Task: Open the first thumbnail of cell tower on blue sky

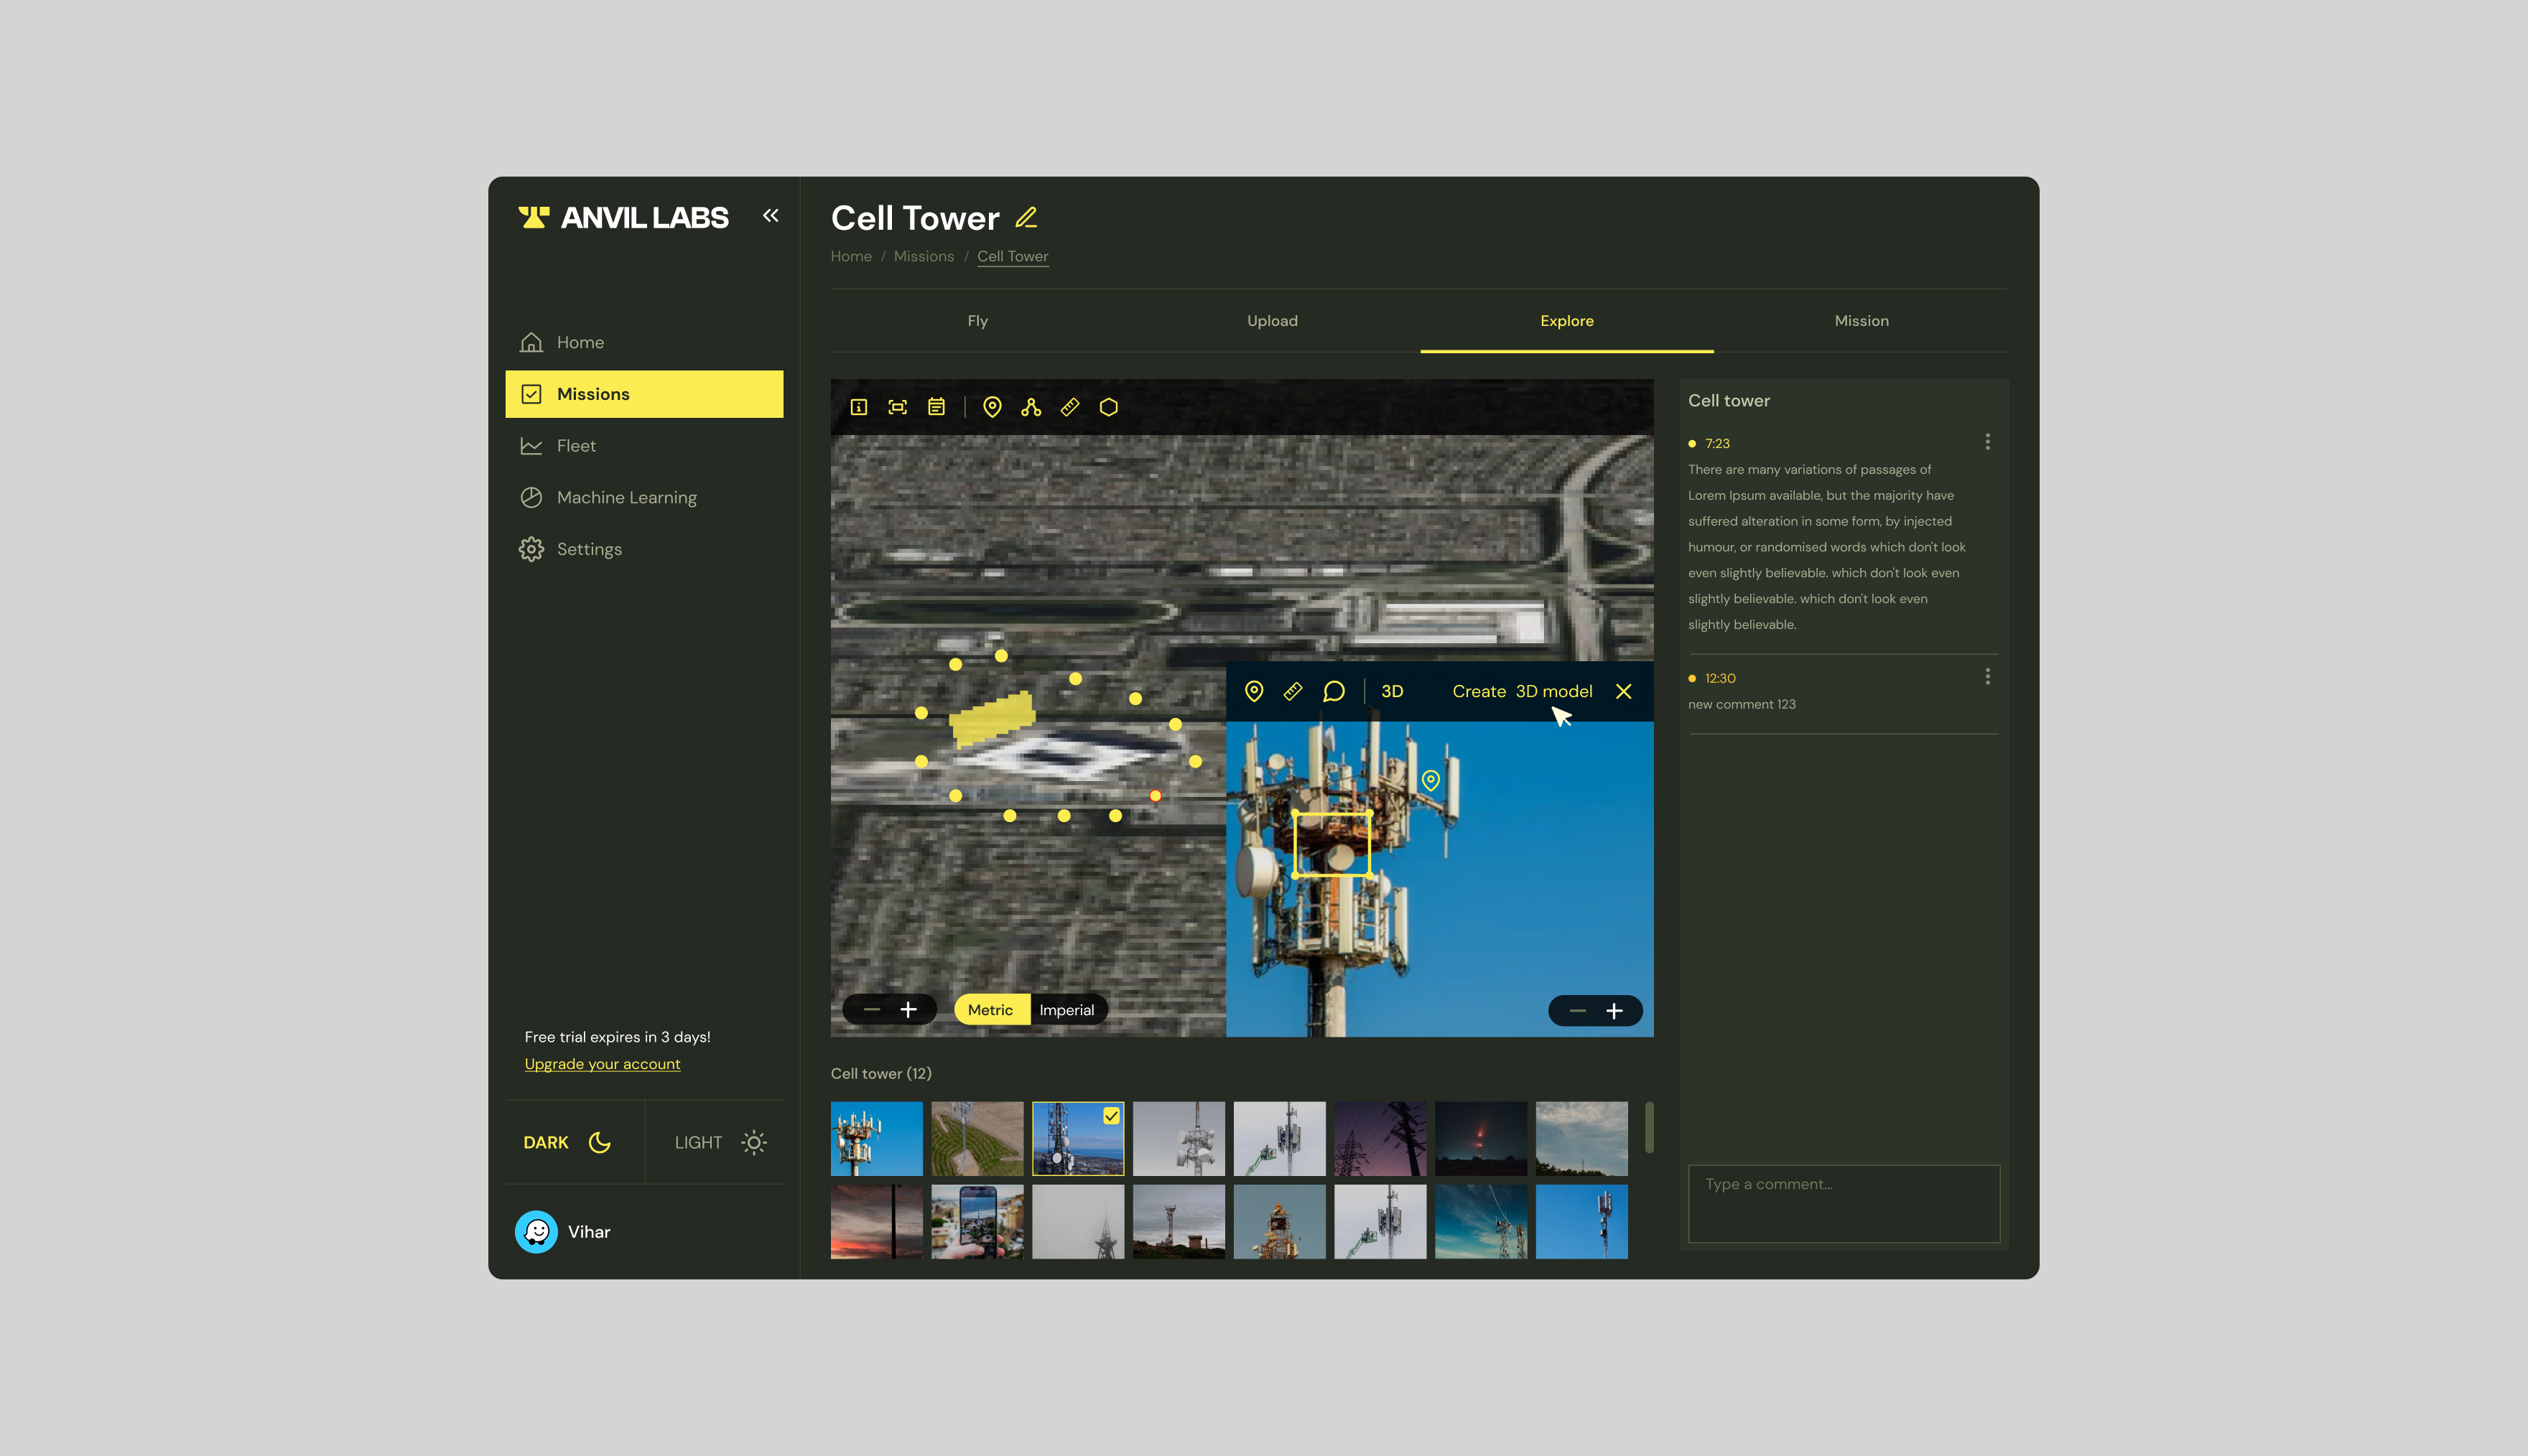Action: point(877,1139)
